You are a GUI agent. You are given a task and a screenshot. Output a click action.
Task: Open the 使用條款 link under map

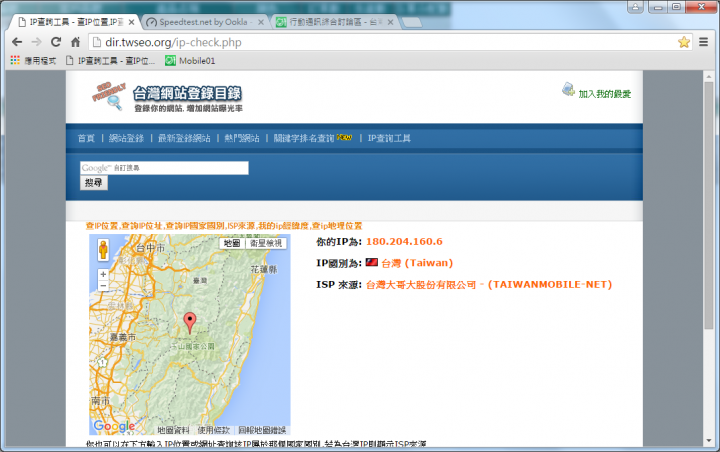click(214, 430)
